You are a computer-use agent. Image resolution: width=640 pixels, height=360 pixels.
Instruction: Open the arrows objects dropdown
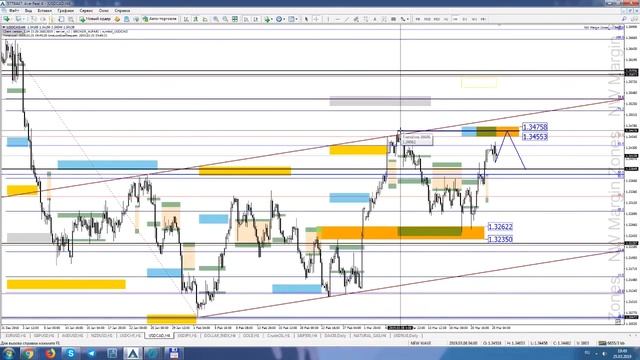point(408,19)
